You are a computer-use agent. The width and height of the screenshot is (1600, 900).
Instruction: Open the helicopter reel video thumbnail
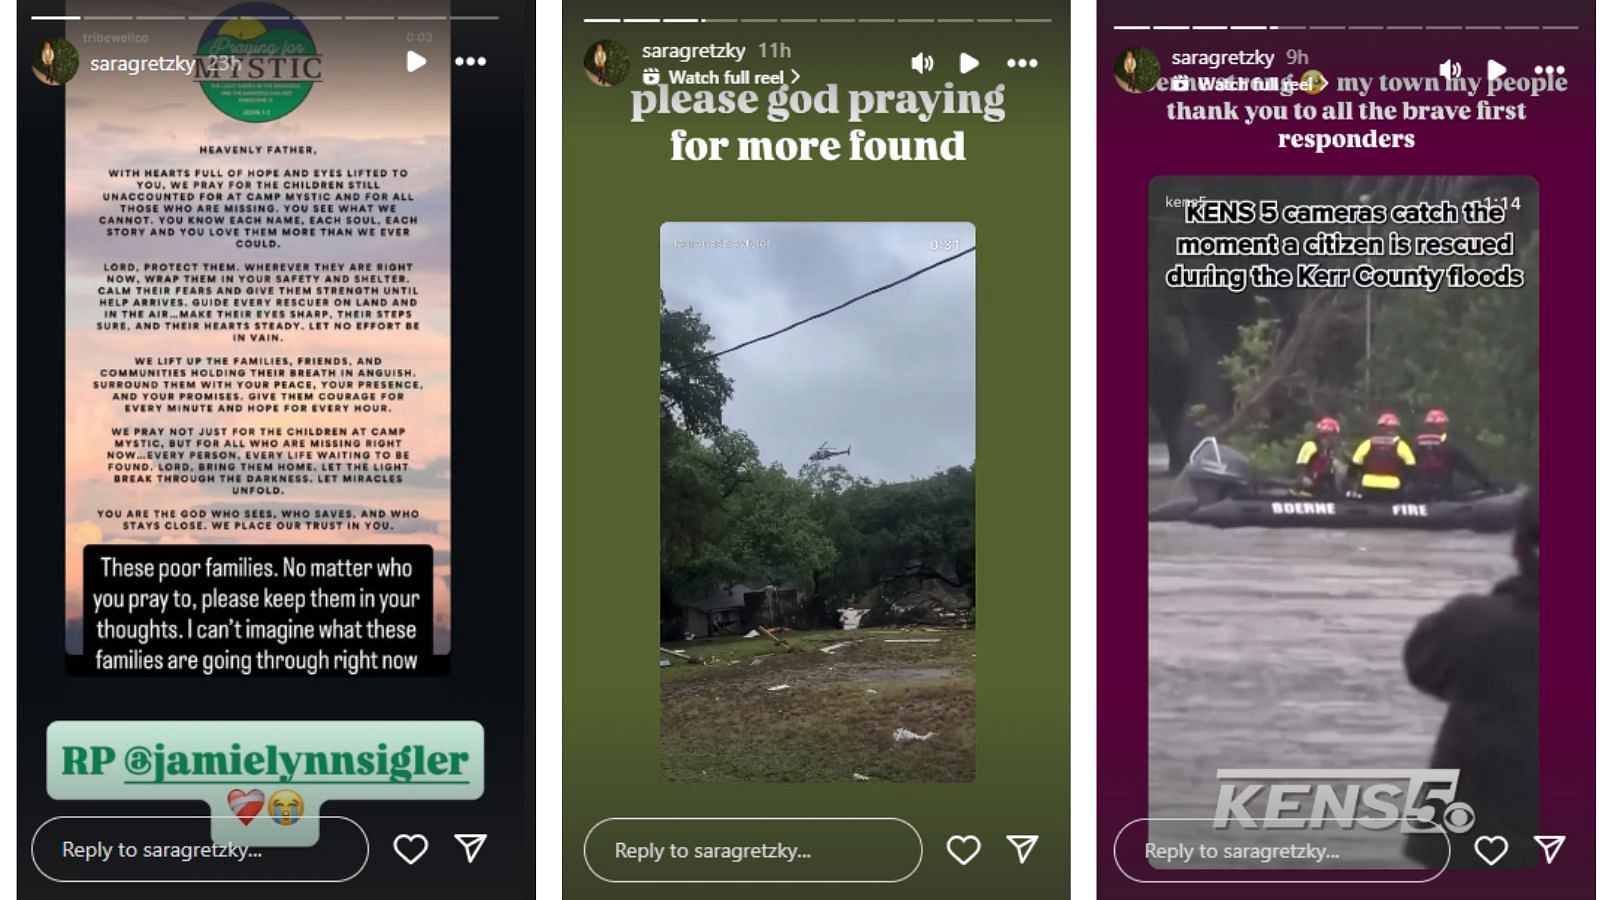coord(817,501)
